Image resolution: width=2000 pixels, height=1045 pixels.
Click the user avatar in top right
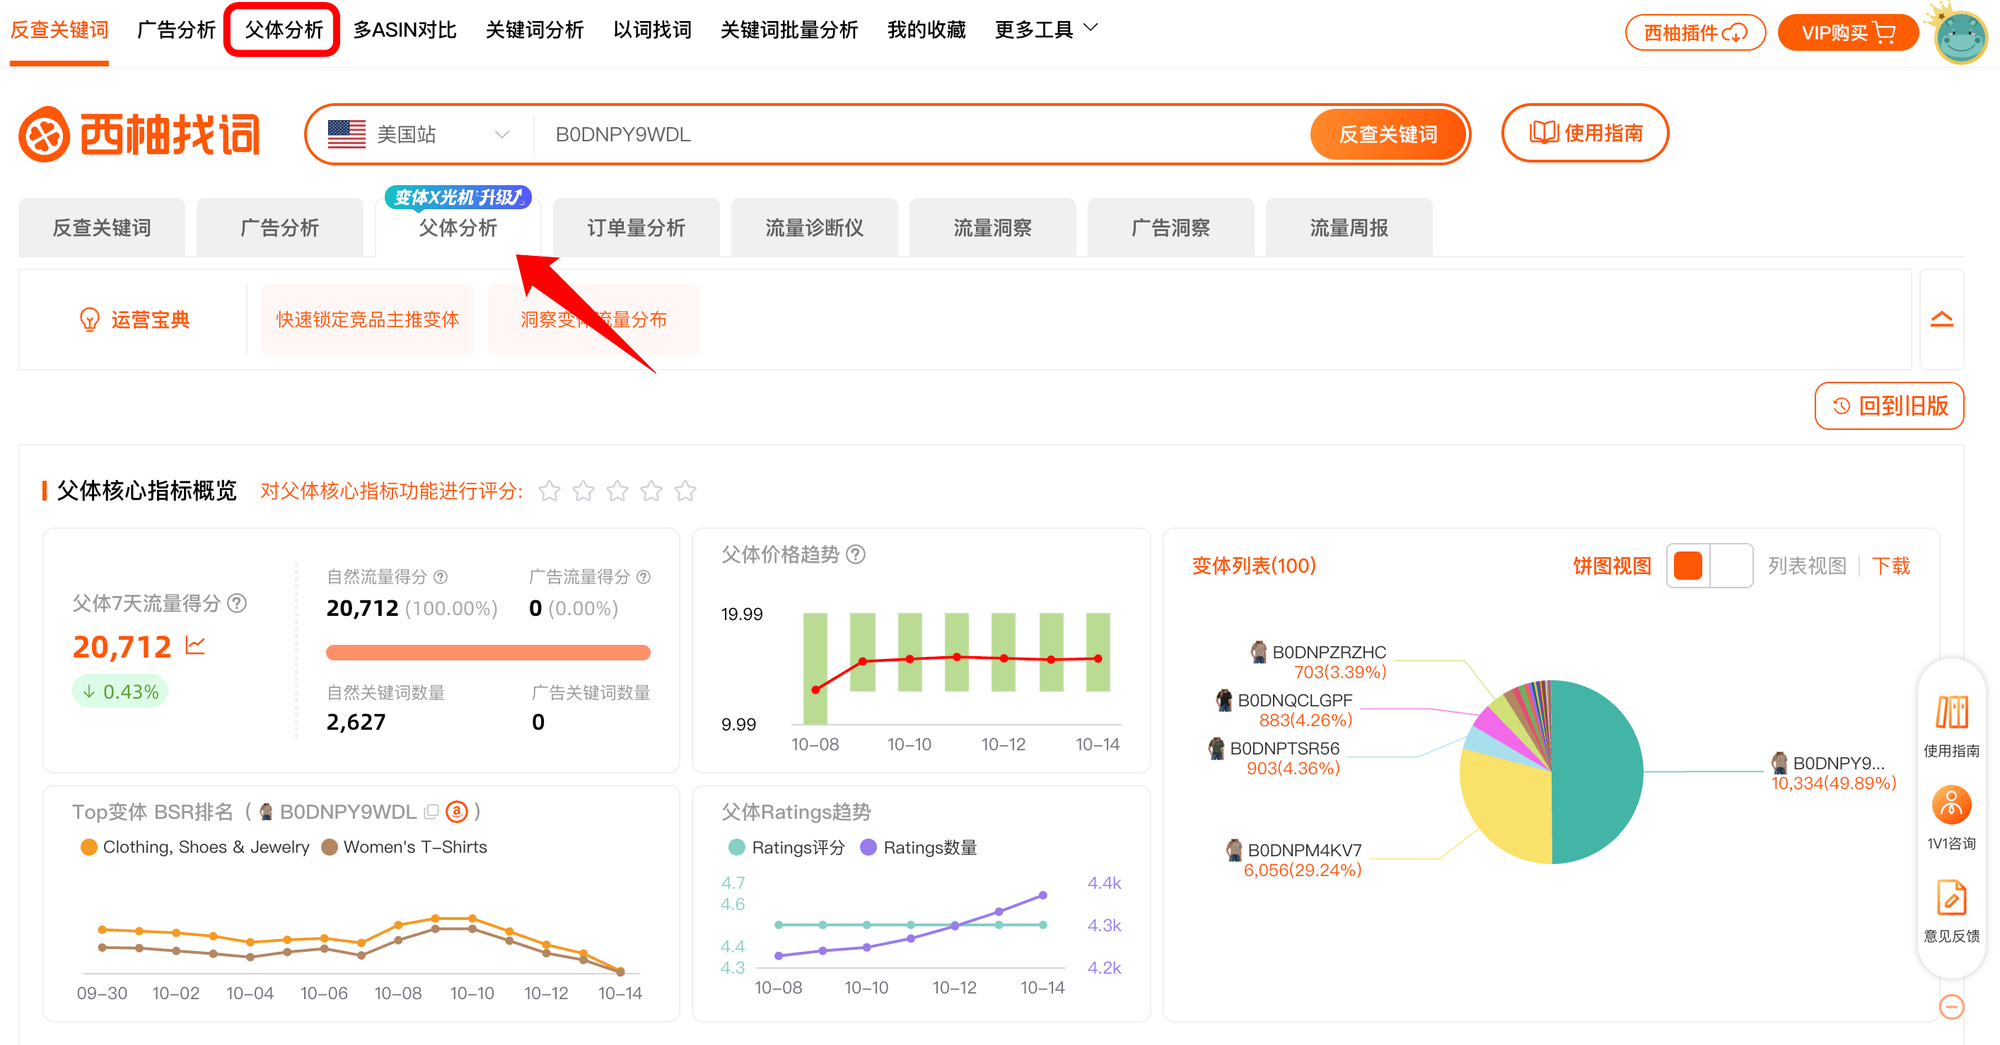(x=1960, y=37)
